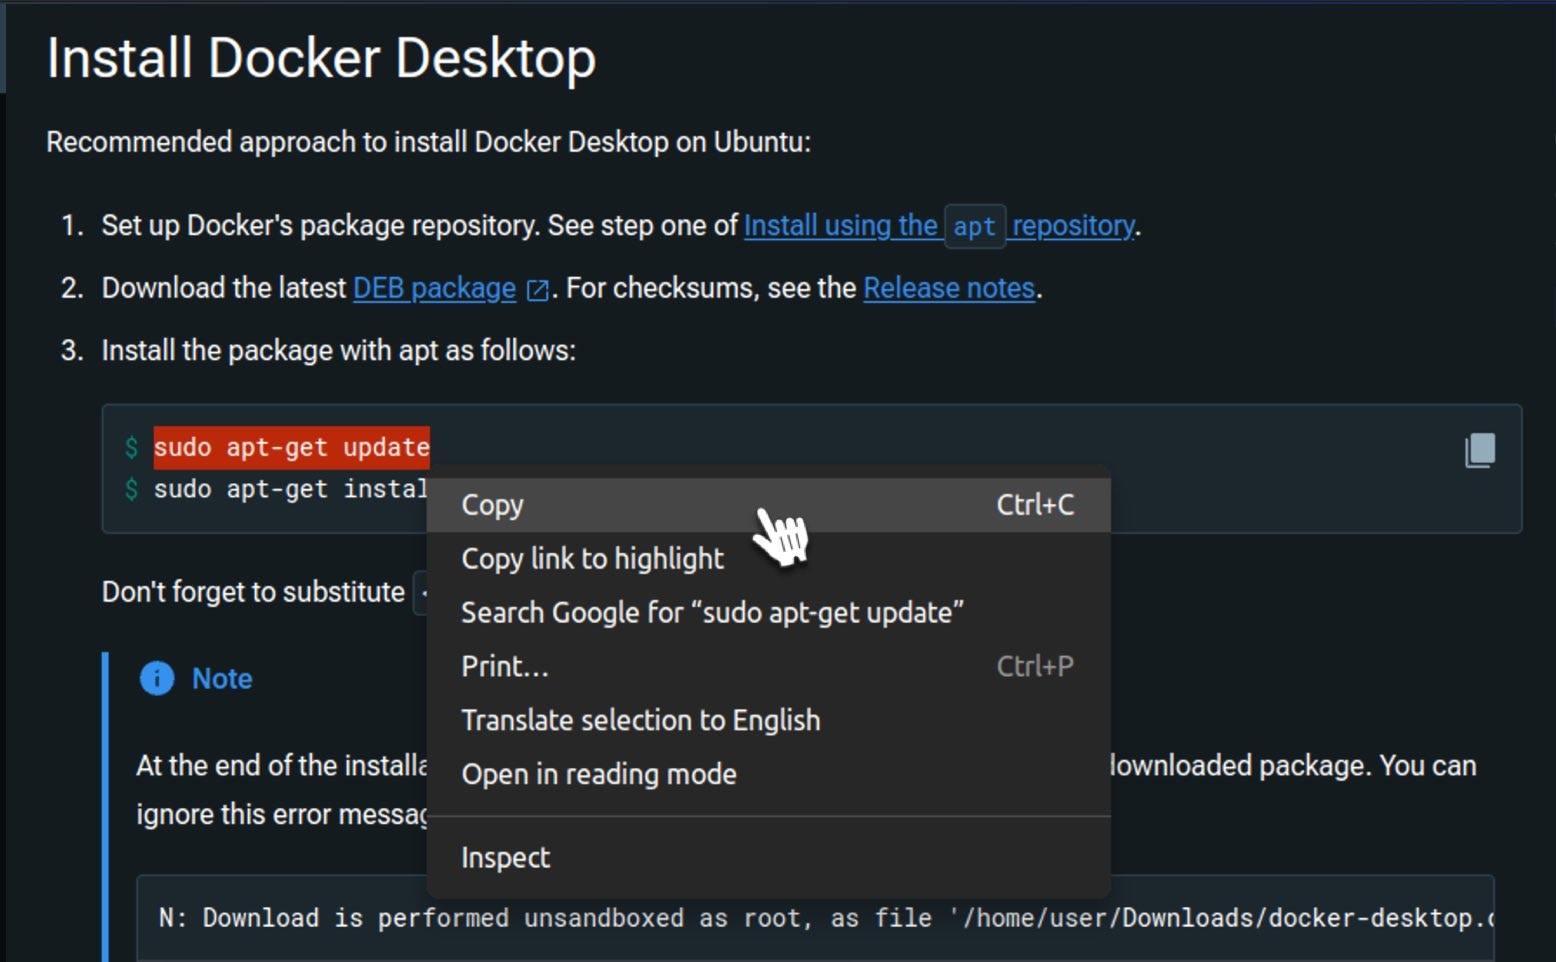The width and height of the screenshot is (1556, 962).
Task: Select Translate selection to English
Action: click(x=769, y=721)
